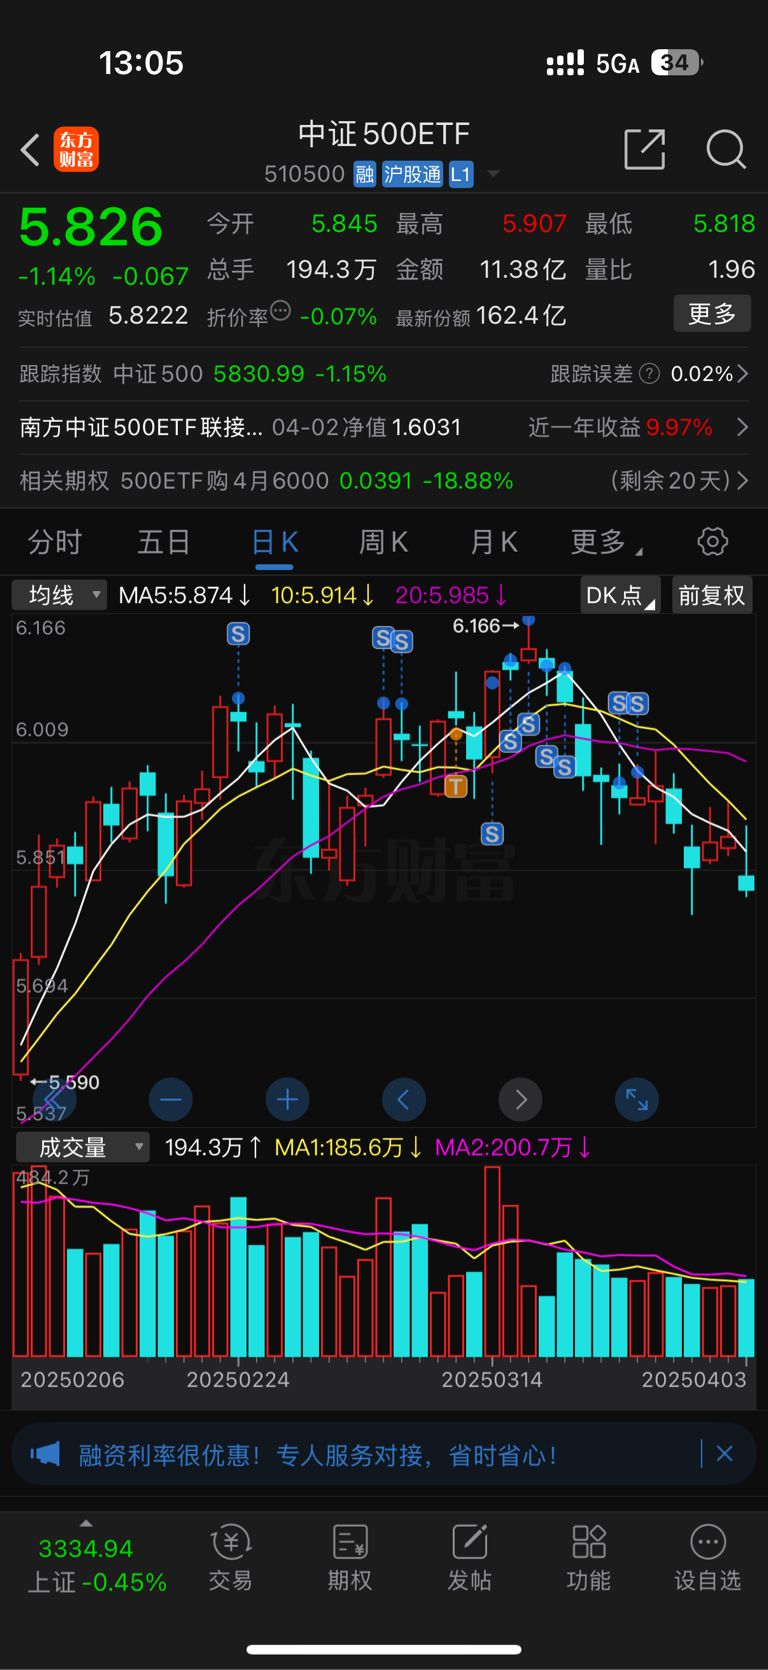Expand 更多 chart period options

pyautogui.click(x=606, y=542)
